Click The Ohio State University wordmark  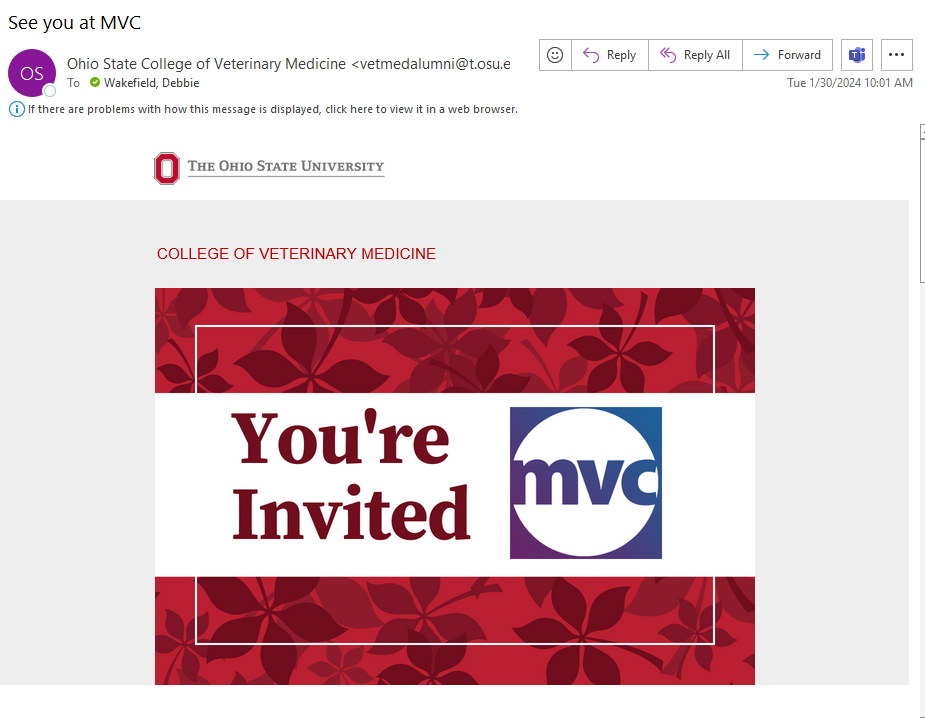(x=285, y=167)
